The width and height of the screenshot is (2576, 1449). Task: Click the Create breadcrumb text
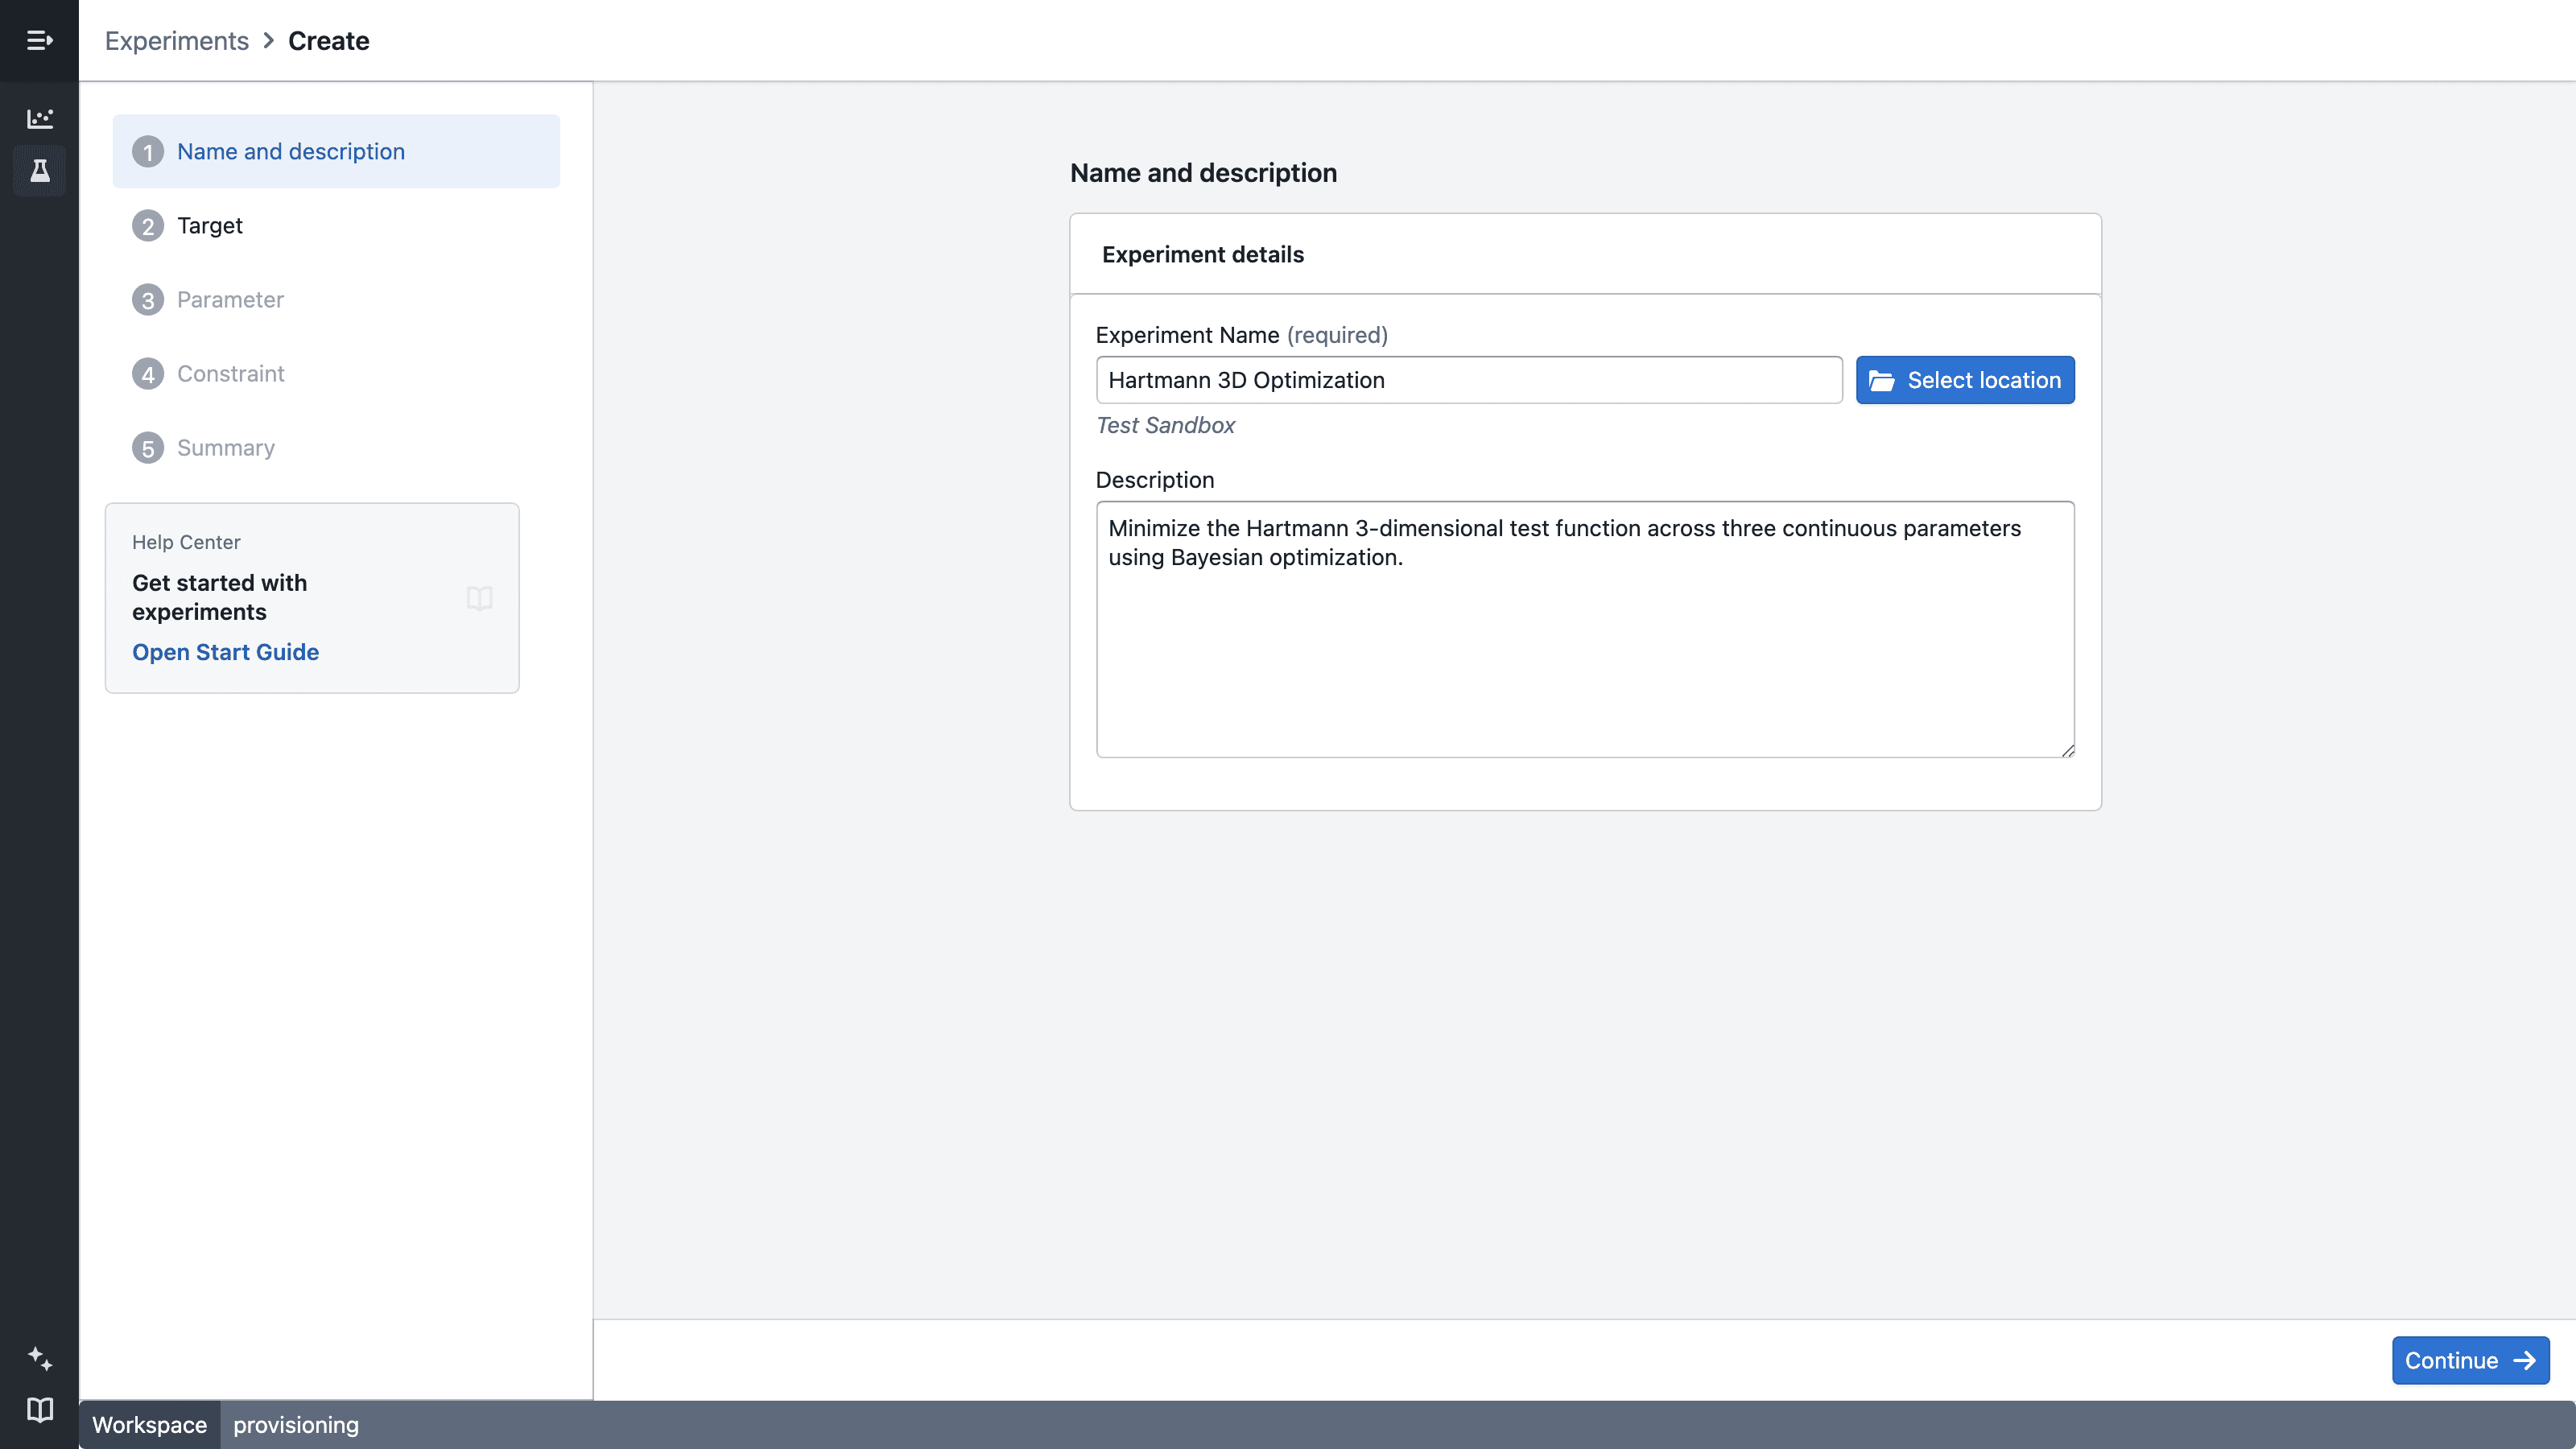pos(329,41)
